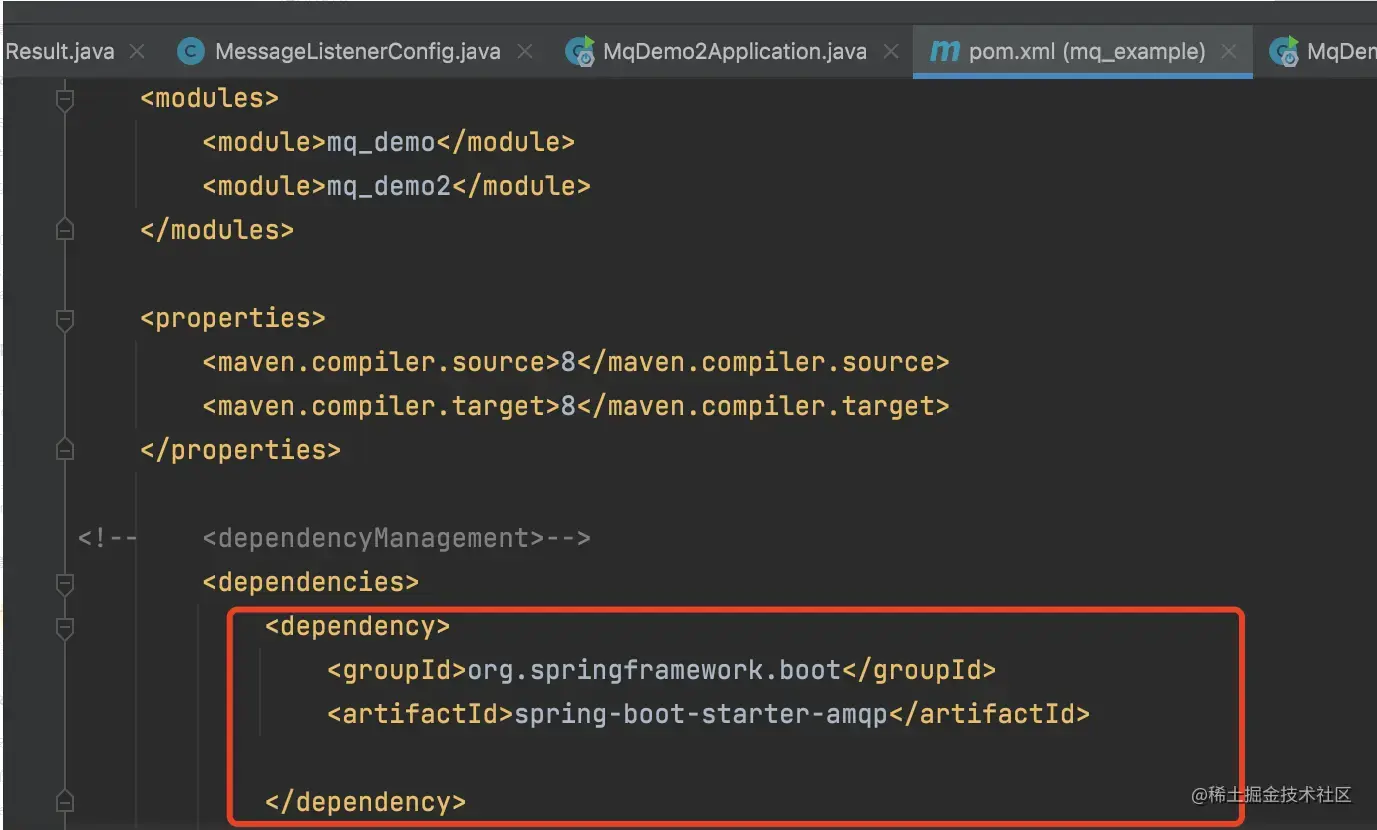
Task: Click the run-class icon of MqDemo2Application.java
Action: (579, 52)
